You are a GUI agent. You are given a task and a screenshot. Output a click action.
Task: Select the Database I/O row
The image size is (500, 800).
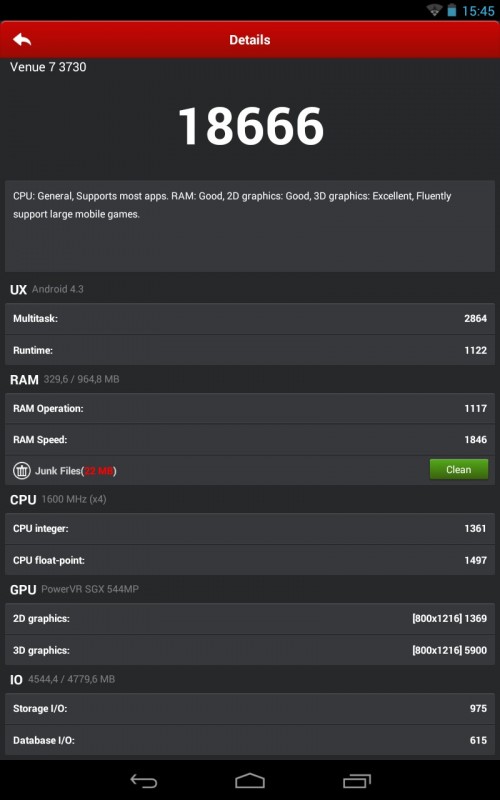pyautogui.click(x=250, y=740)
